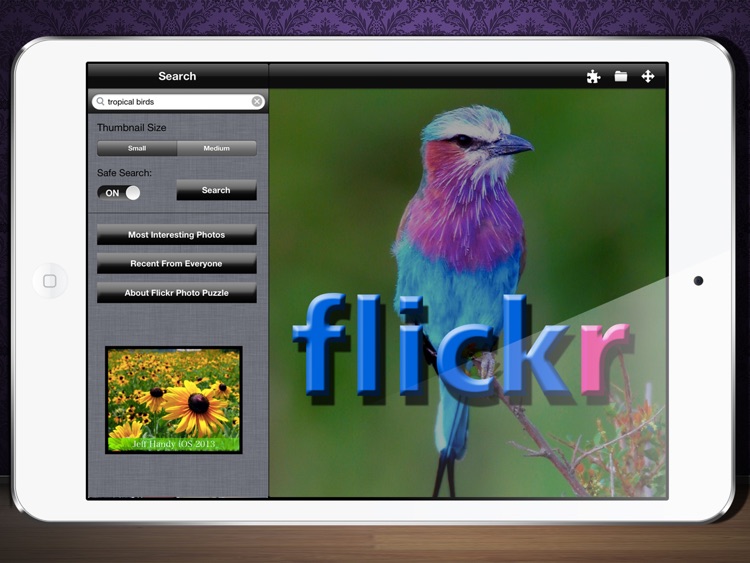Select Small thumbnail size
The height and width of the screenshot is (563, 750).
137,148
